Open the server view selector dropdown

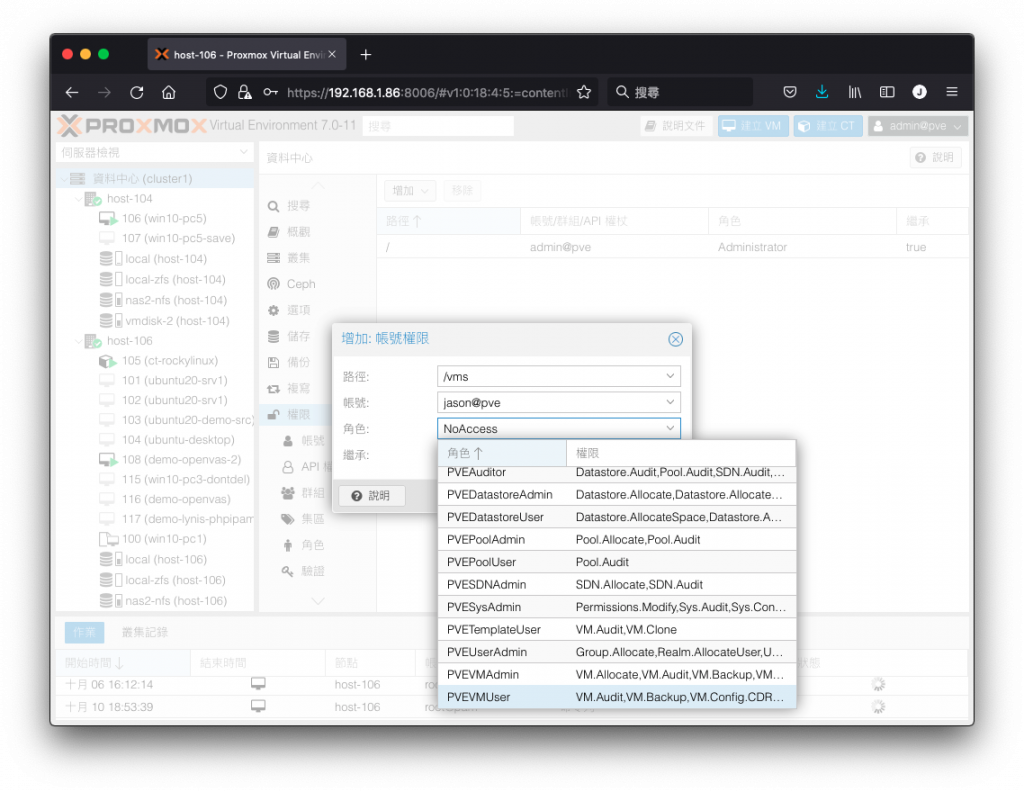point(155,152)
